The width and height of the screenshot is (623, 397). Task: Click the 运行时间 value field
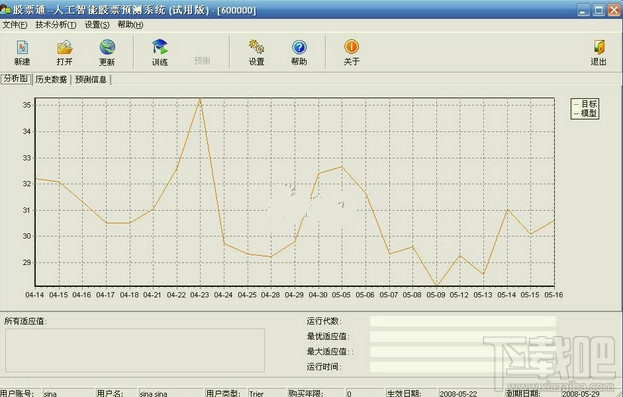(x=463, y=366)
